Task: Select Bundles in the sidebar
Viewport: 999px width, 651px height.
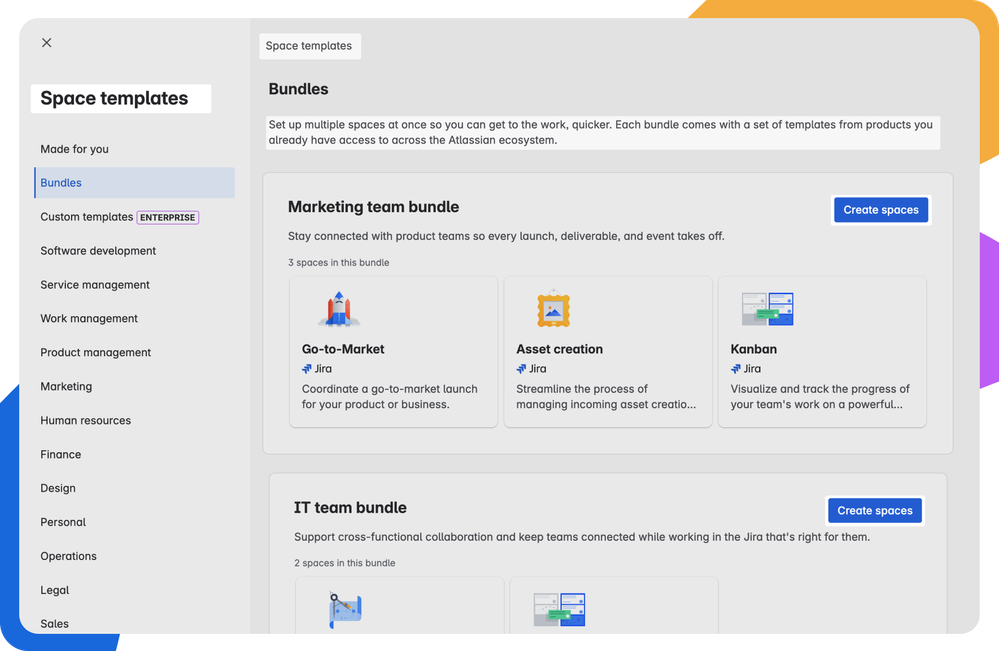Action: point(134,183)
